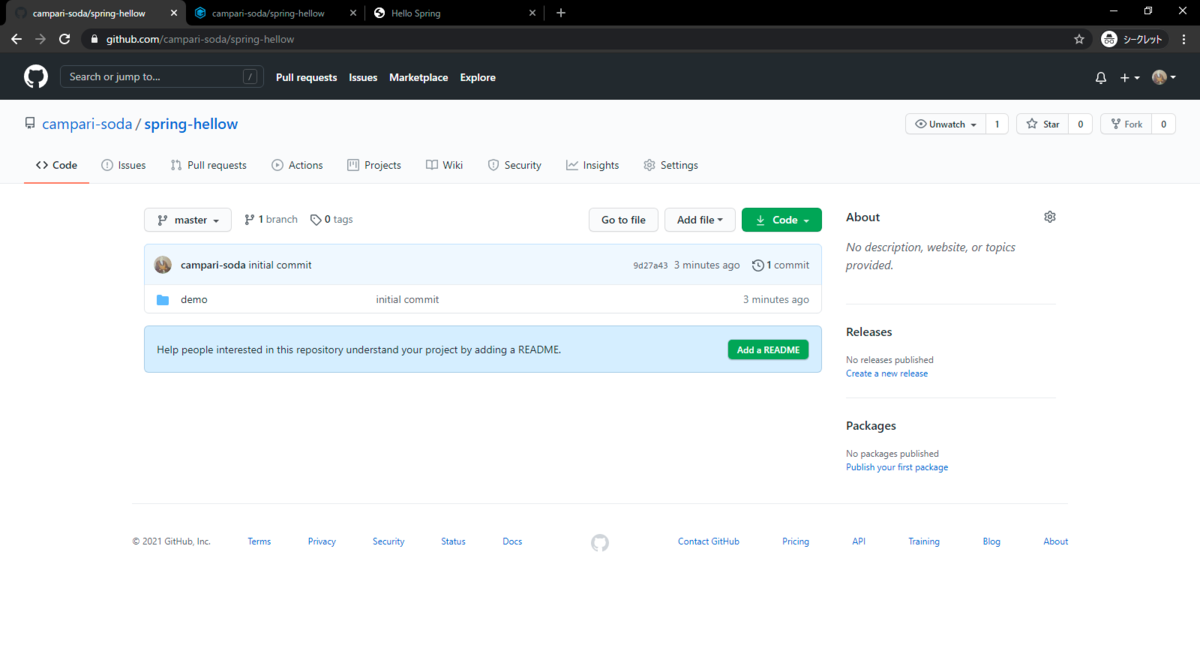
Task: Click the browser address bar
Action: [575, 39]
